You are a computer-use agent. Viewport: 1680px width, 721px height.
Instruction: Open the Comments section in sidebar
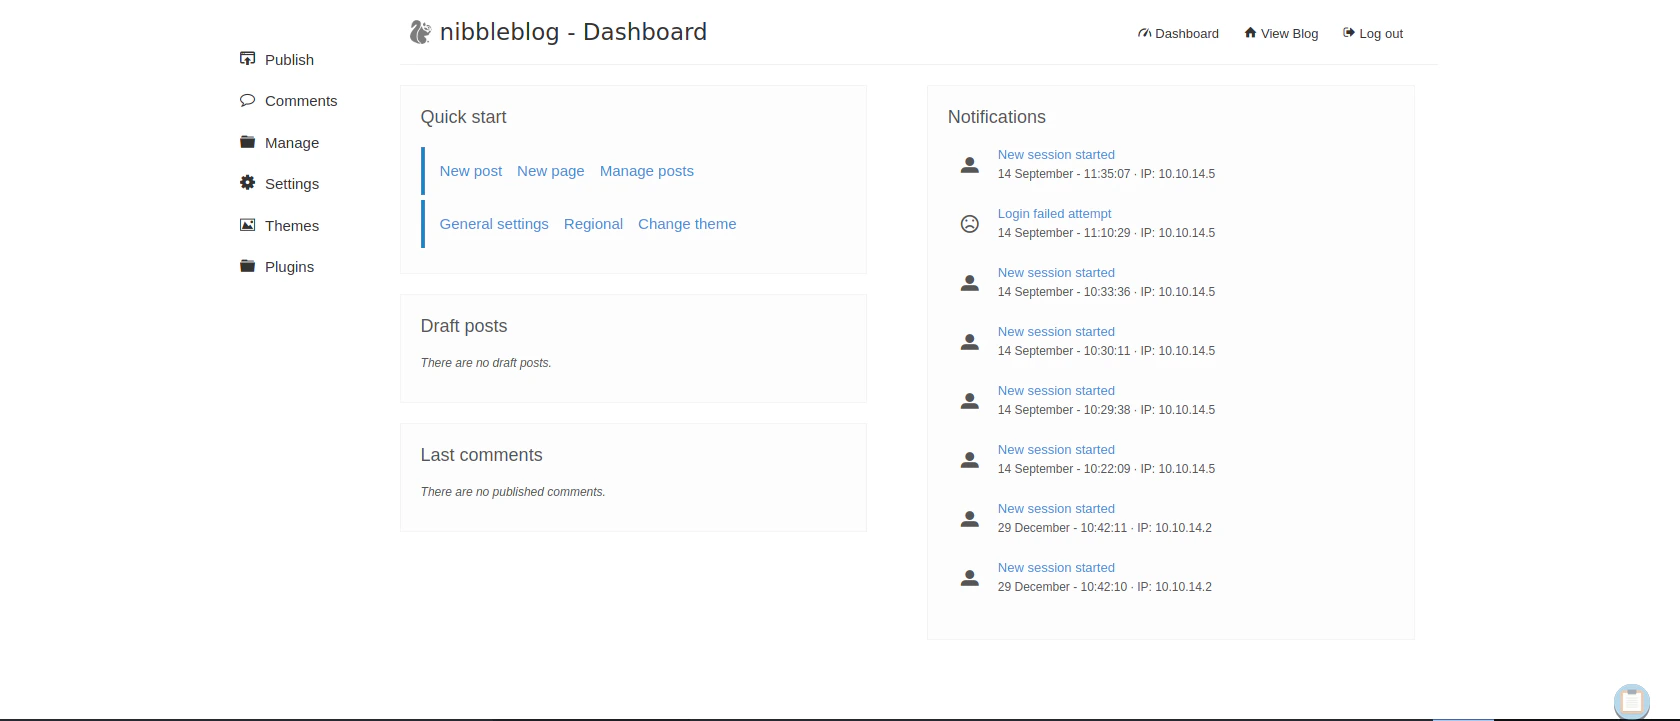click(301, 101)
